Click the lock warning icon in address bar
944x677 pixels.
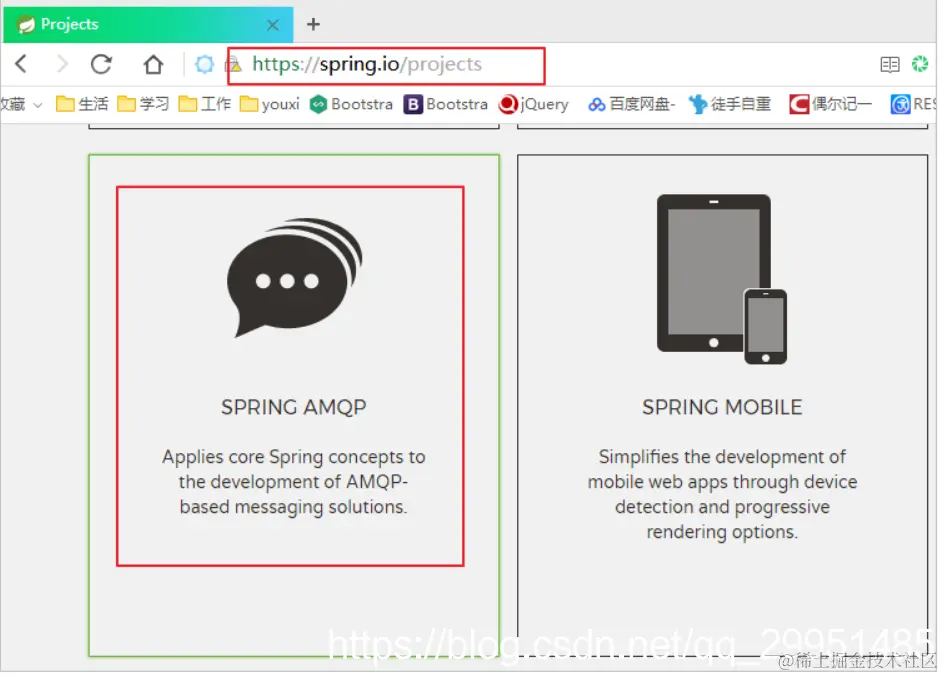[x=235, y=64]
